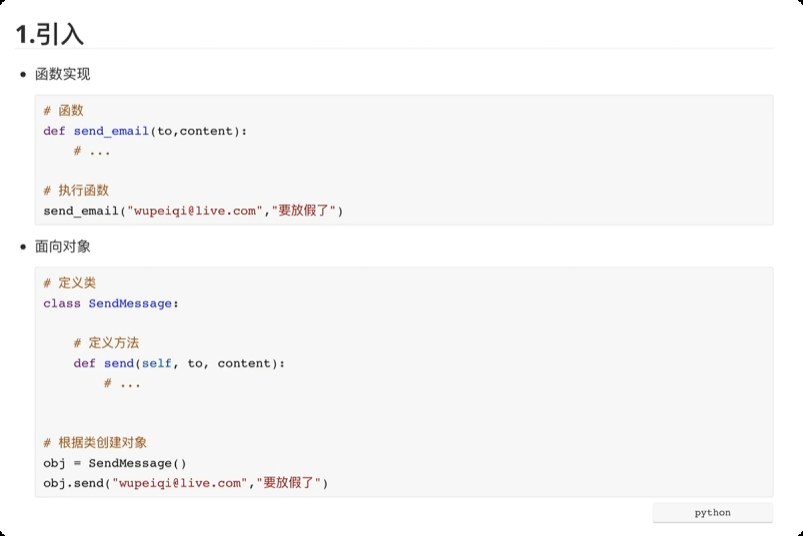The image size is (803, 536).
Task: Click the "# 定义方法" comment
Action: [x=106, y=343]
